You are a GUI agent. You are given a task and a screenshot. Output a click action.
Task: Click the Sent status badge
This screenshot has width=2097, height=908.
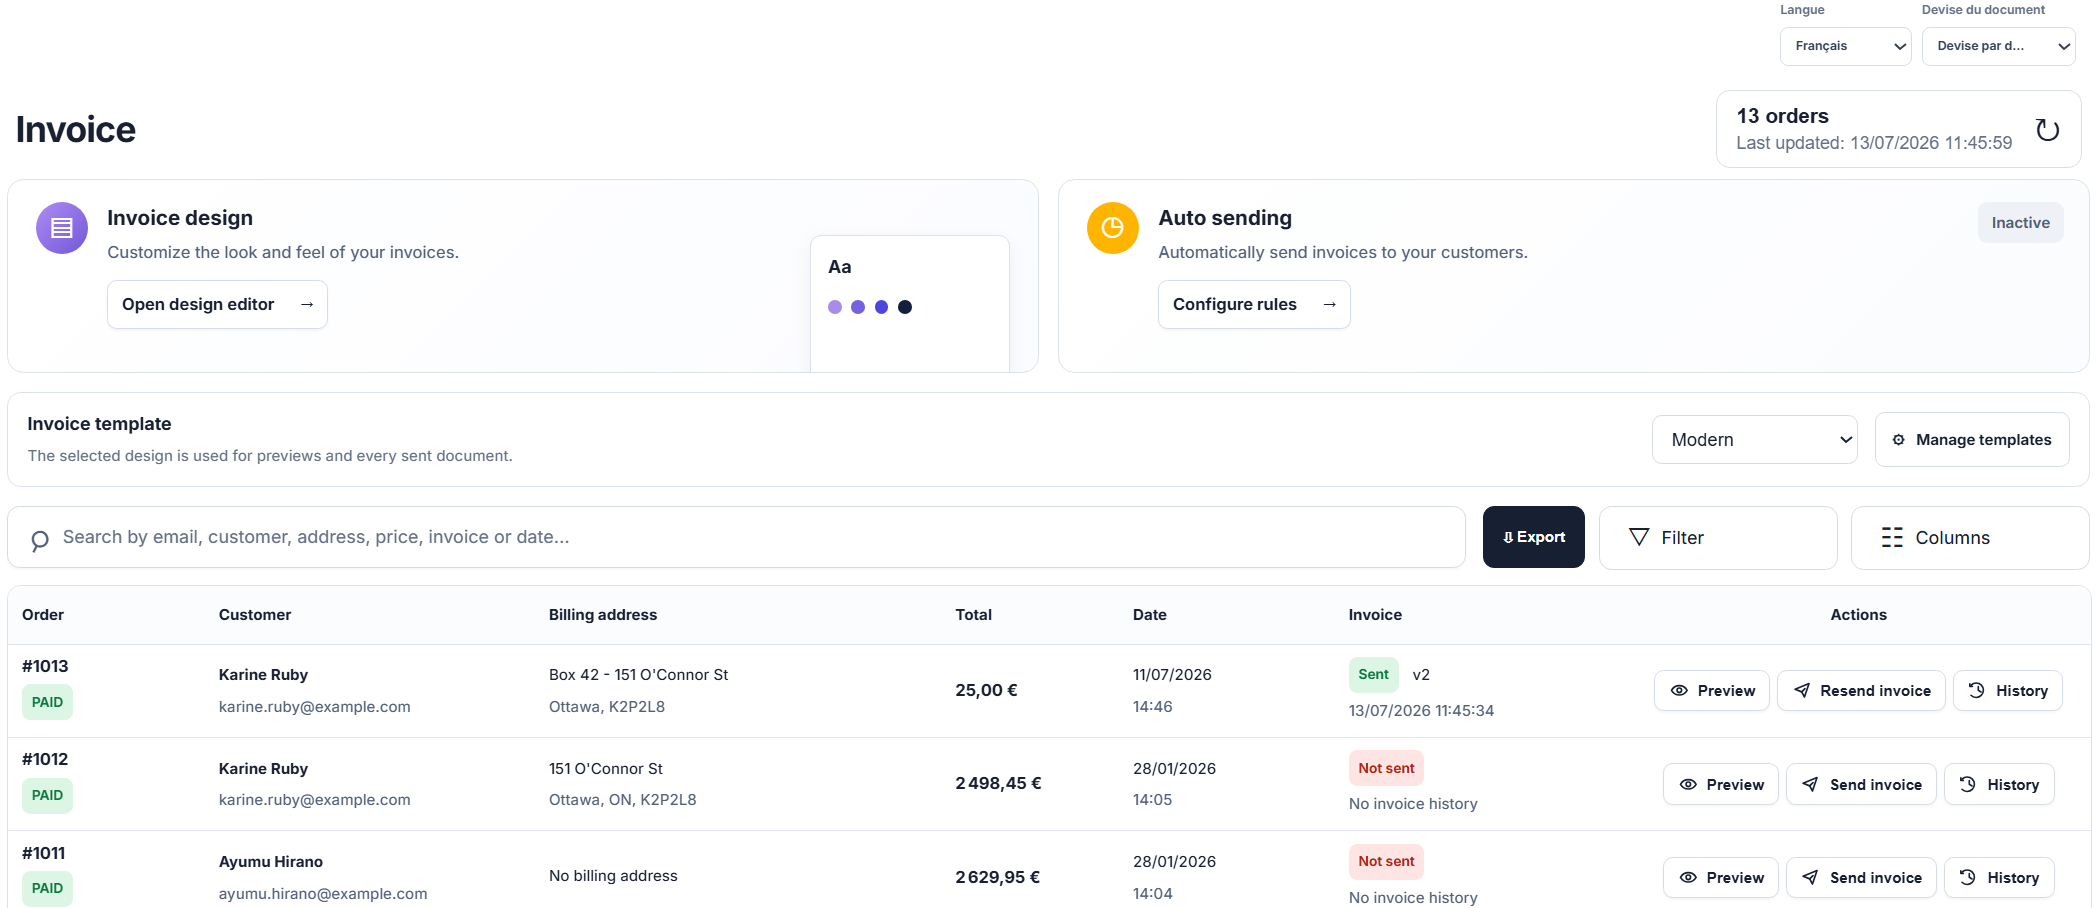1373,675
